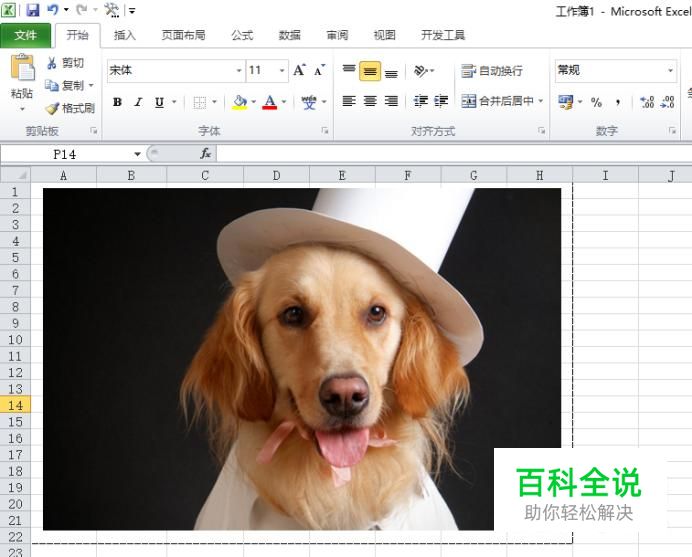The image size is (692, 557).
Task: Click the formula bar input
Action: click(455, 154)
